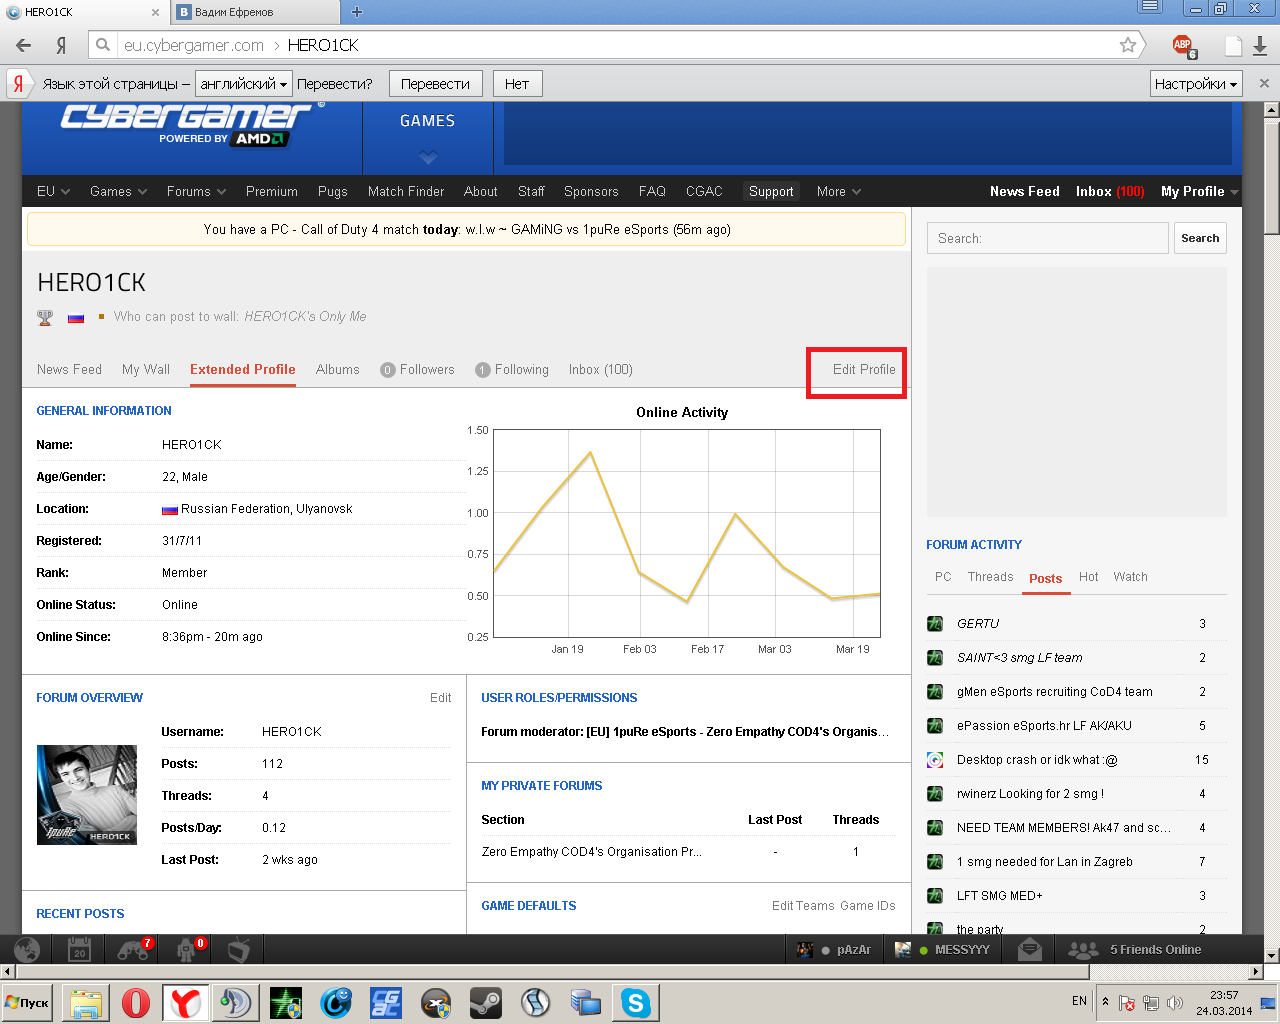This screenshot has height=1024, width=1280.
Task: Open chat with friend pAzAr
Action: tap(834, 950)
